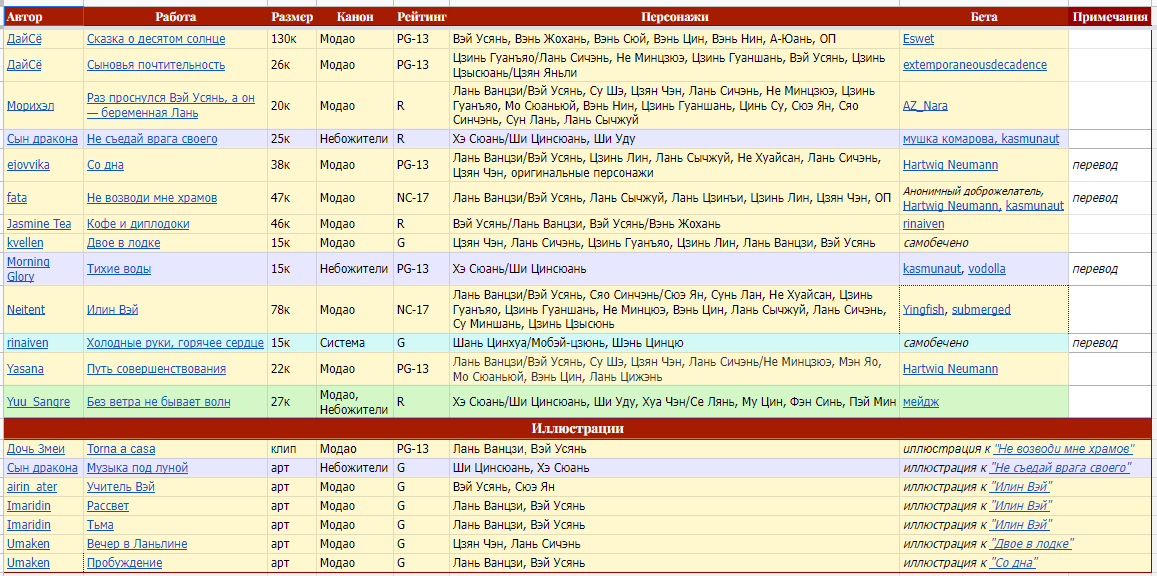Open the work 'Со дна'
This screenshot has height=576, width=1157.
click(105, 165)
